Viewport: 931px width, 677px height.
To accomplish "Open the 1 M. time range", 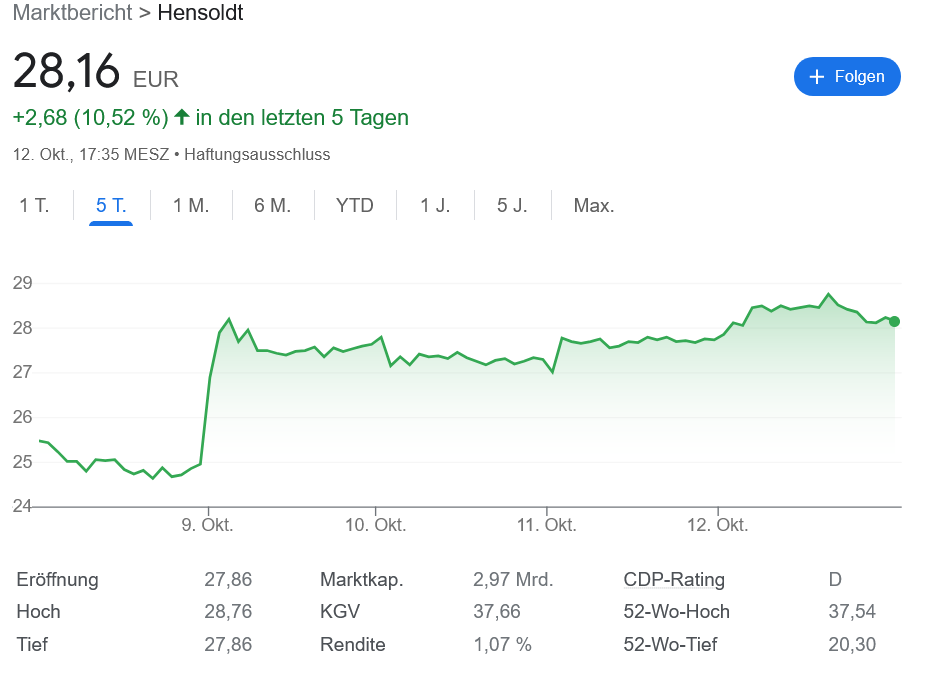I will (x=191, y=205).
